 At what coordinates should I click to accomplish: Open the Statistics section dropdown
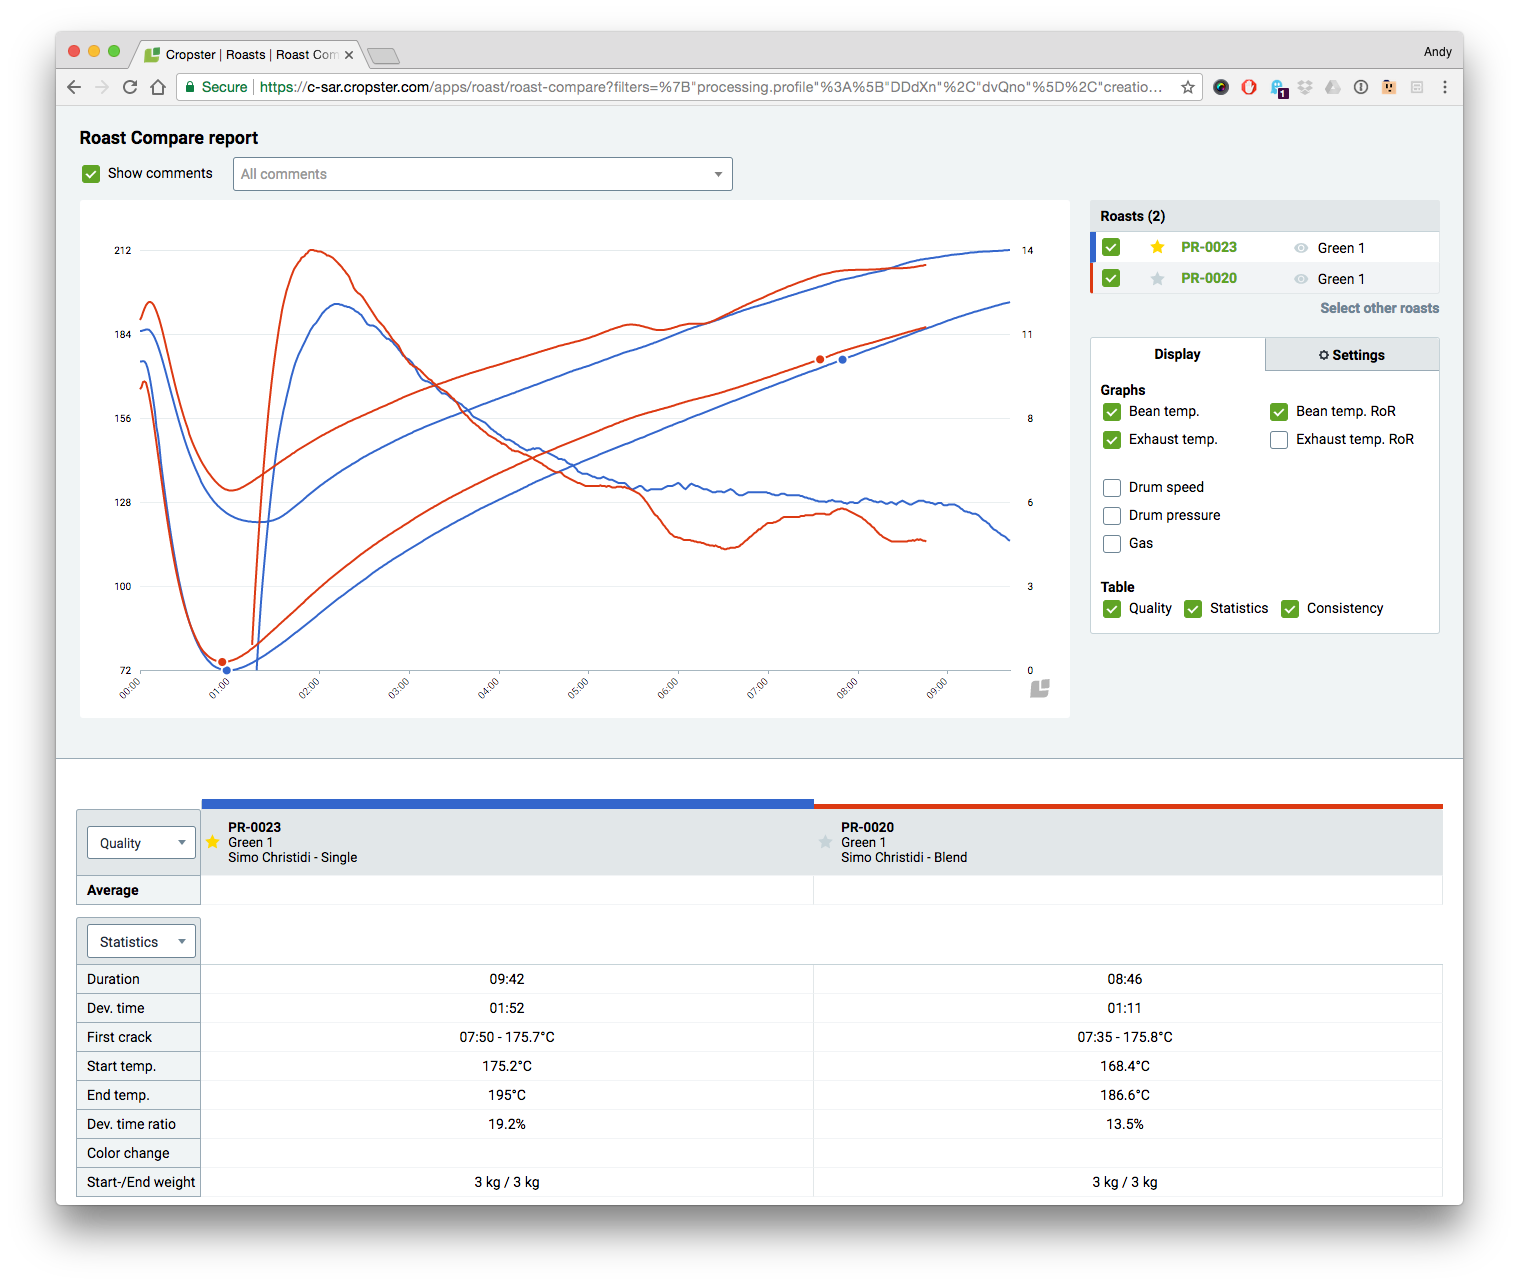coord(141,942)
